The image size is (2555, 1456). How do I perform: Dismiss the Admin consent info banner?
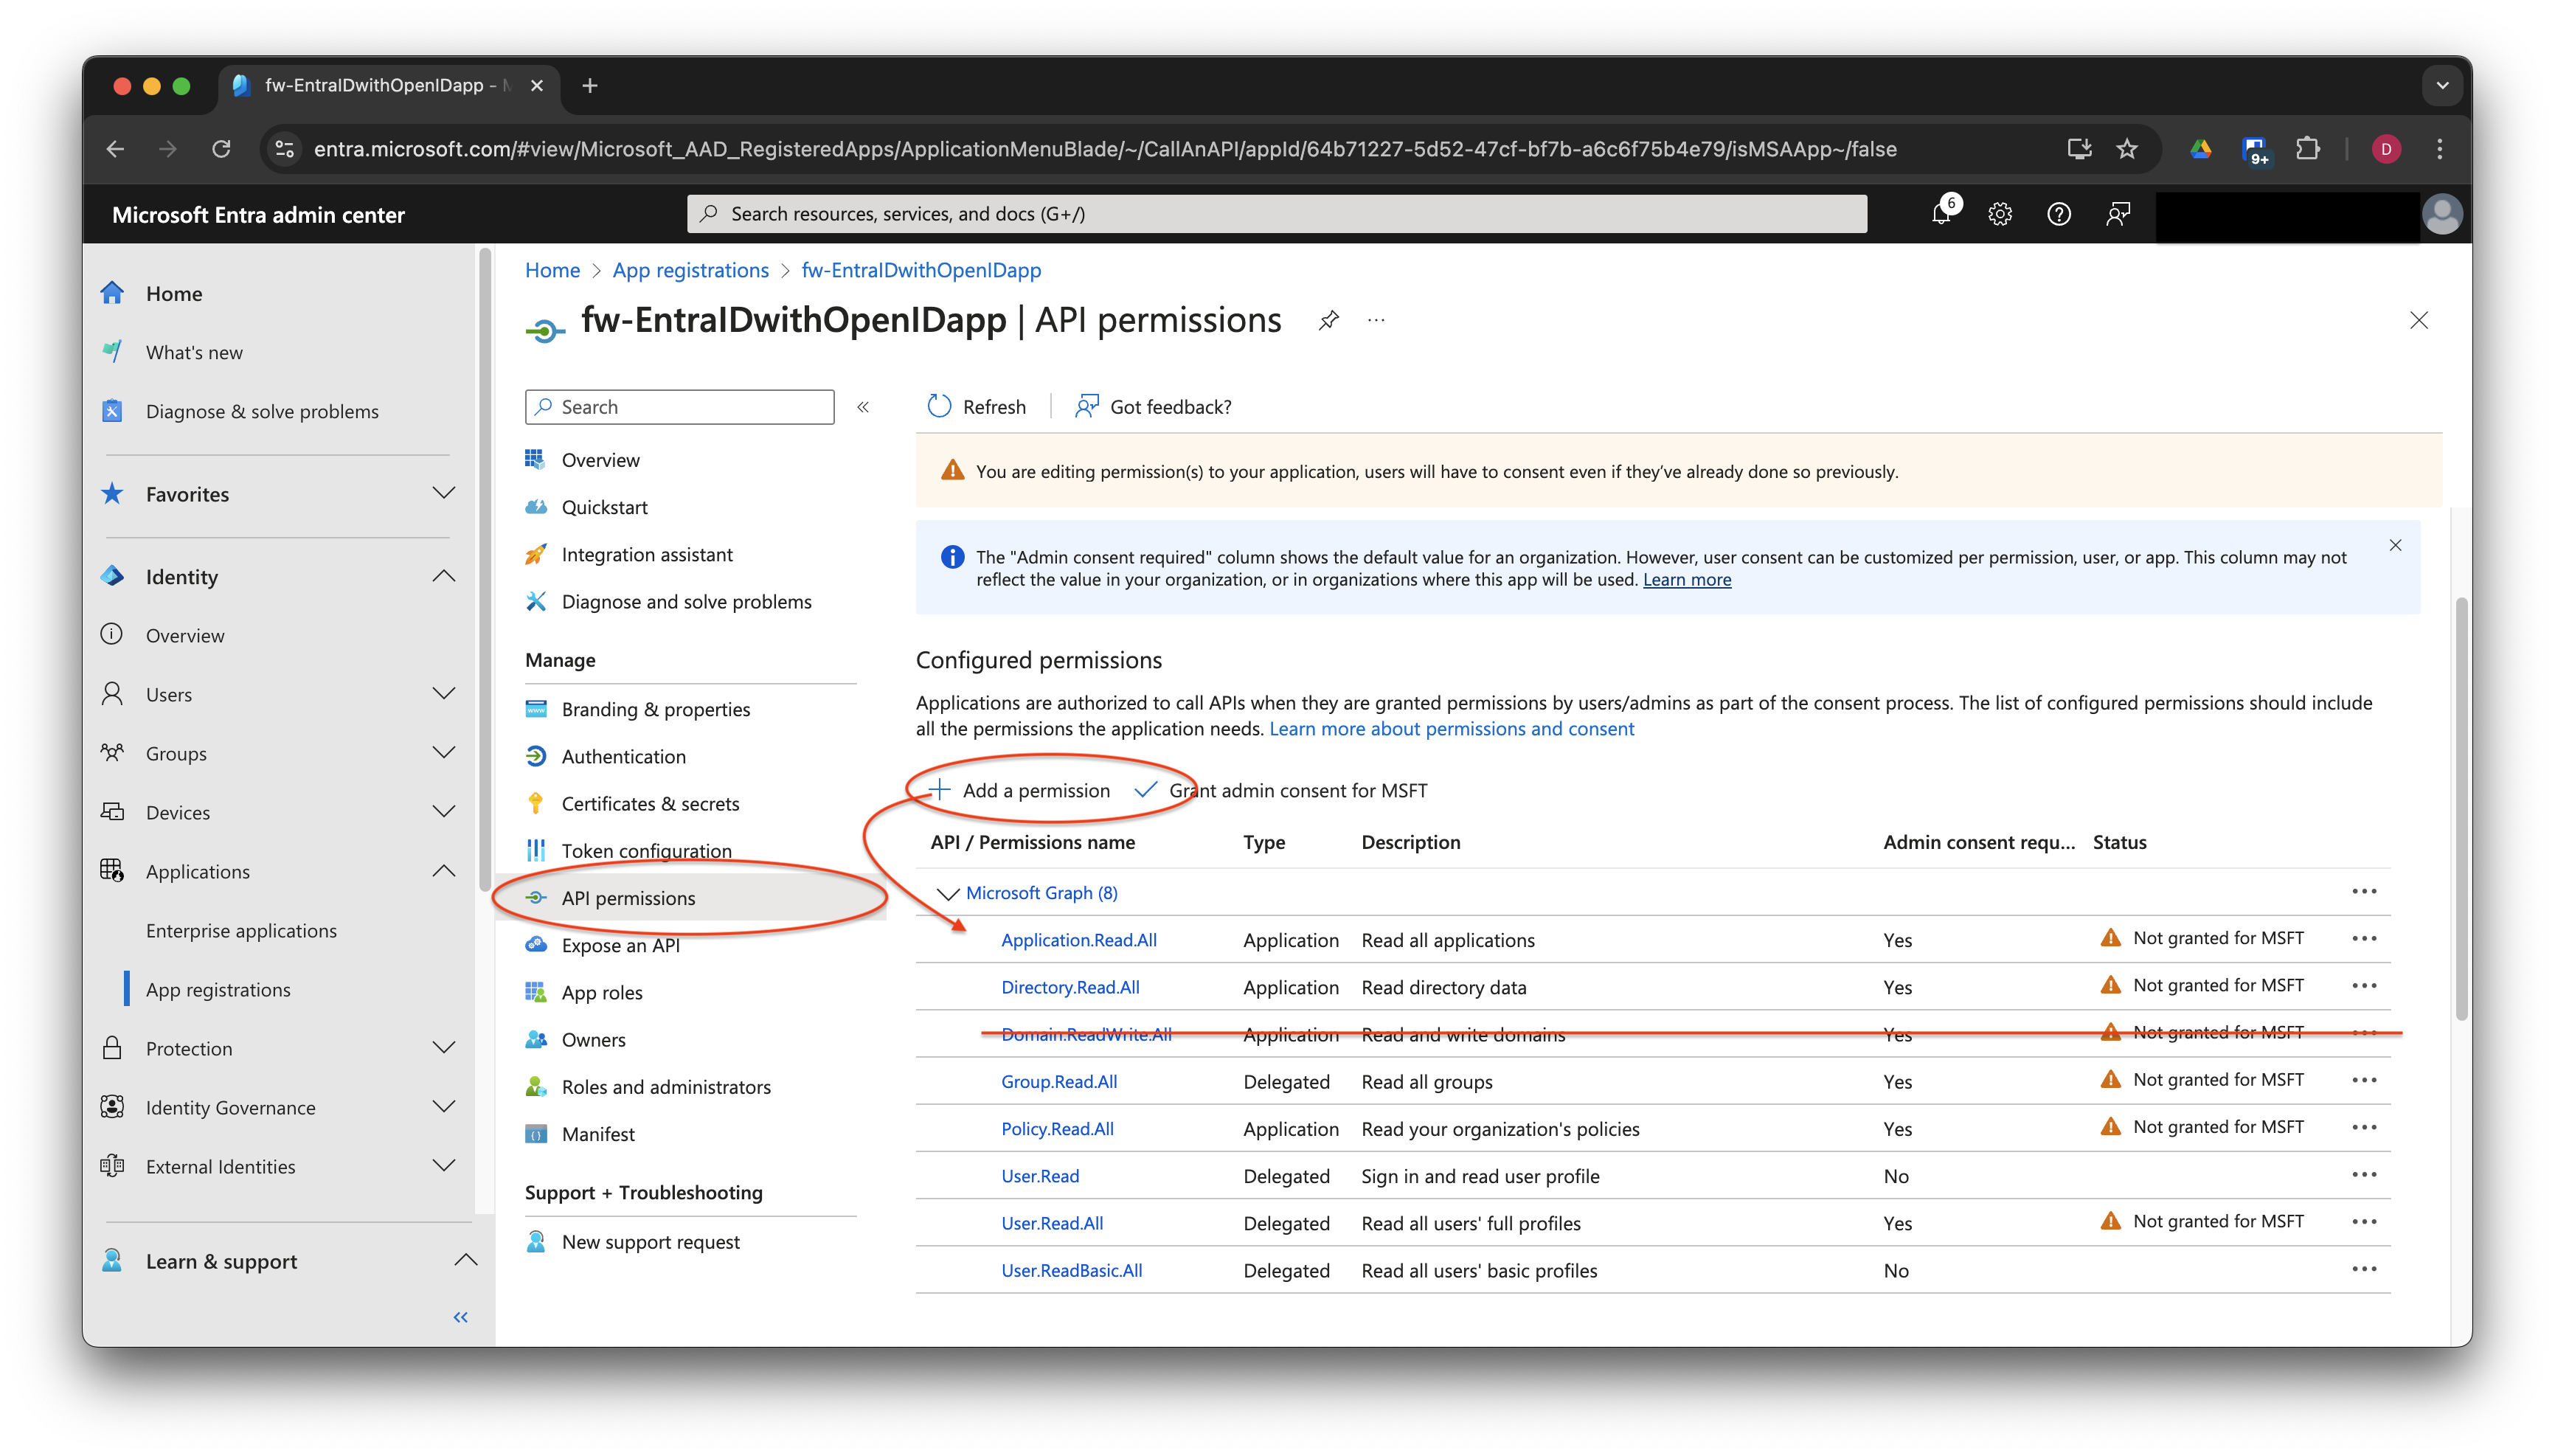(x=2395, y=545)
